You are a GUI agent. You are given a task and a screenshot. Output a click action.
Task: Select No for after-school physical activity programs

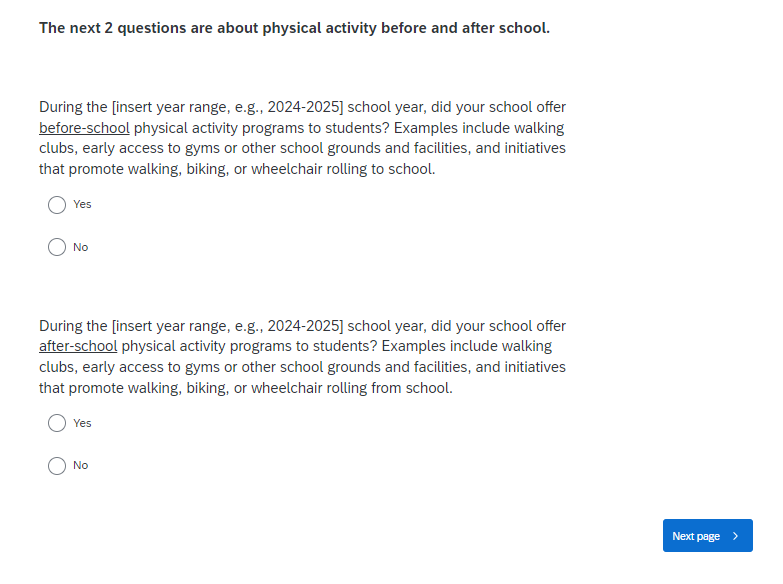click(57, 465)
